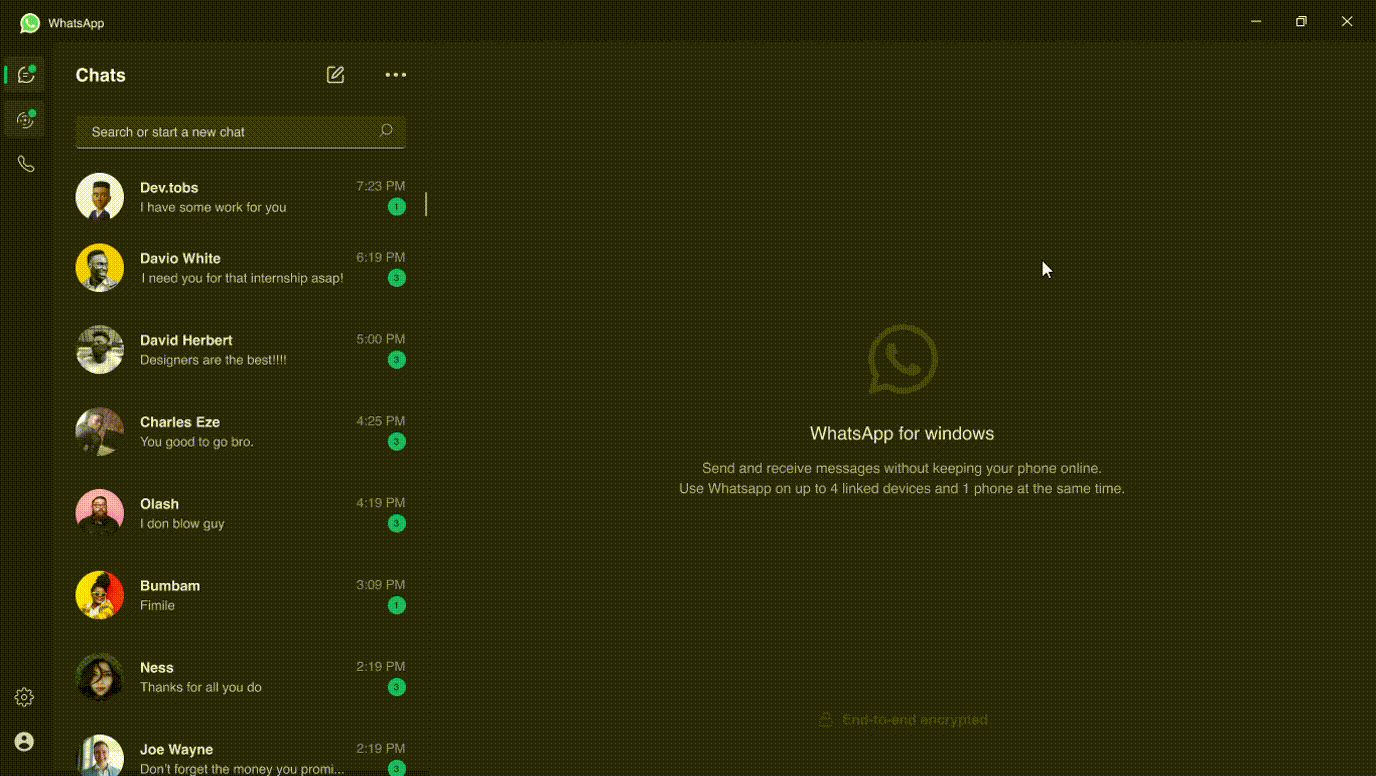The height and width of the screenshot is (776, 1376).
Task: Open chat with Dev.tobs
Action: (240, 197)
